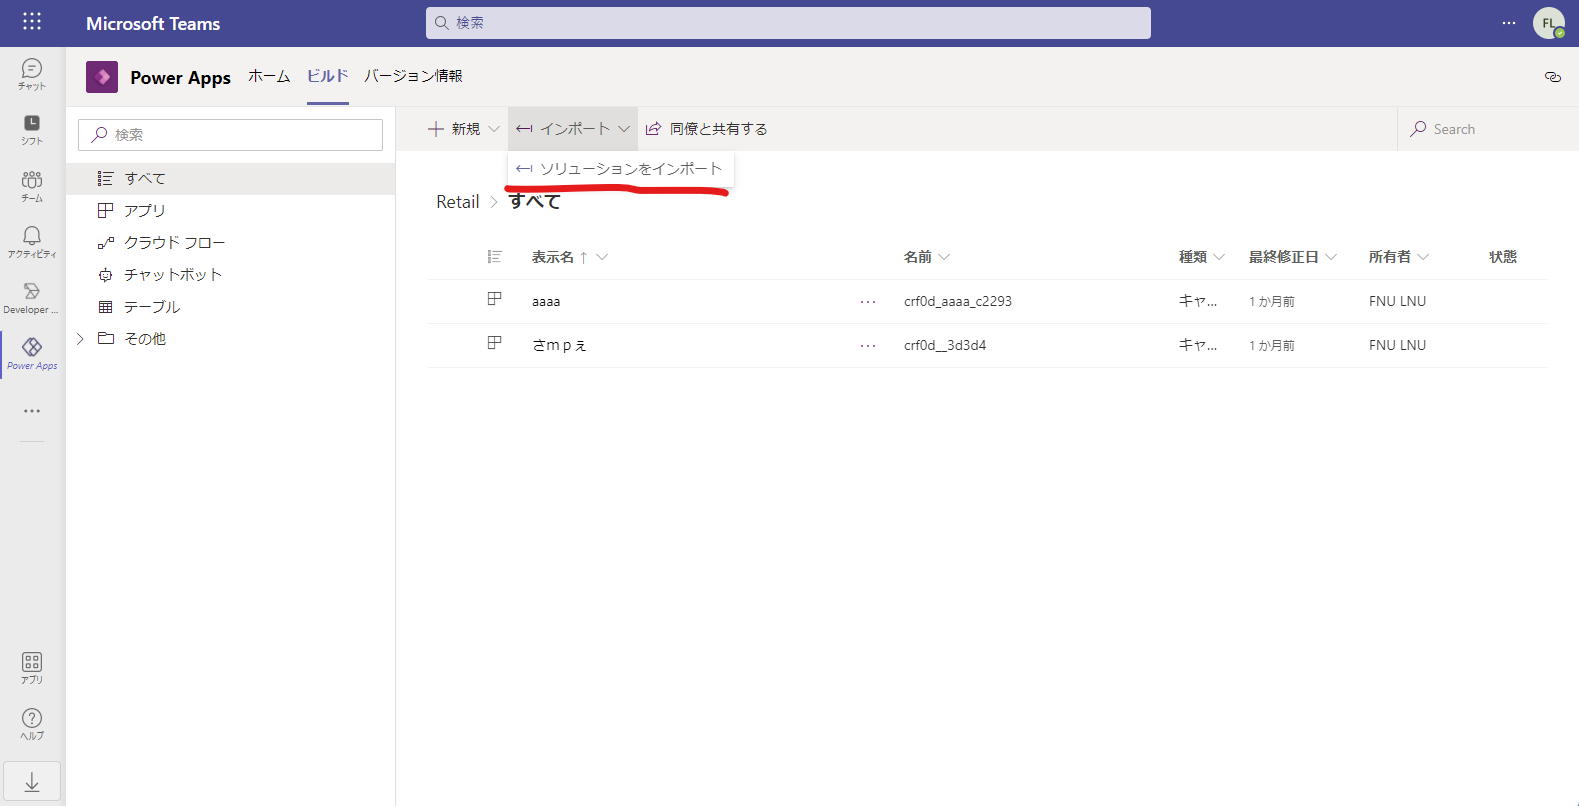The image size is (1579, 806).
Task: Click the 状態 column header
Action: pos(1503,257)
